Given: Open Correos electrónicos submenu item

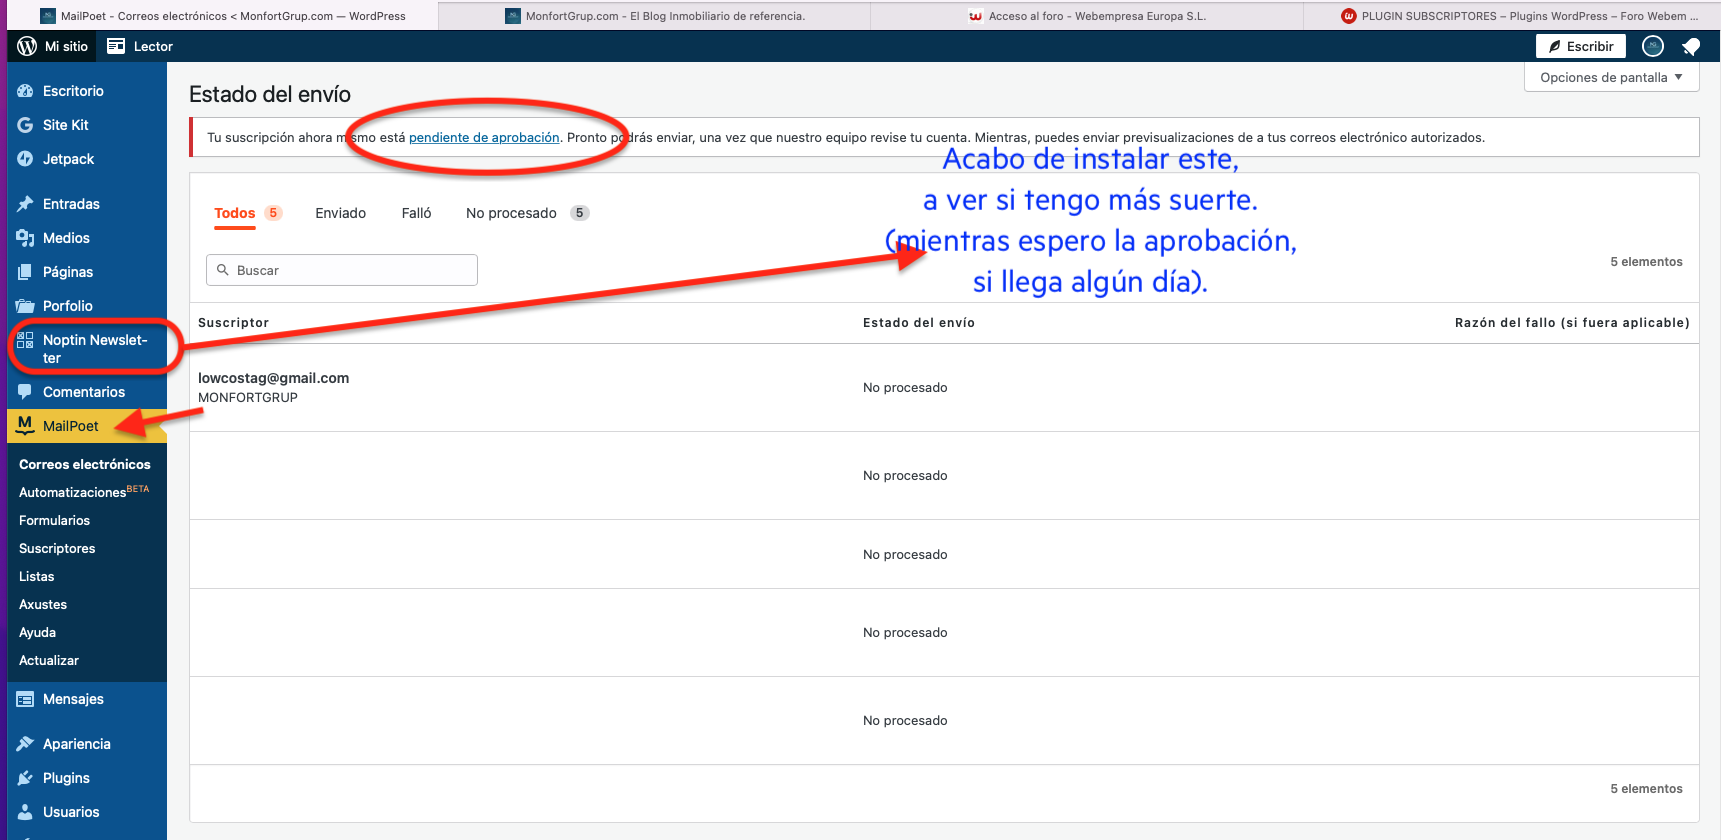Looking at the screenshot, I should point(85,464).
